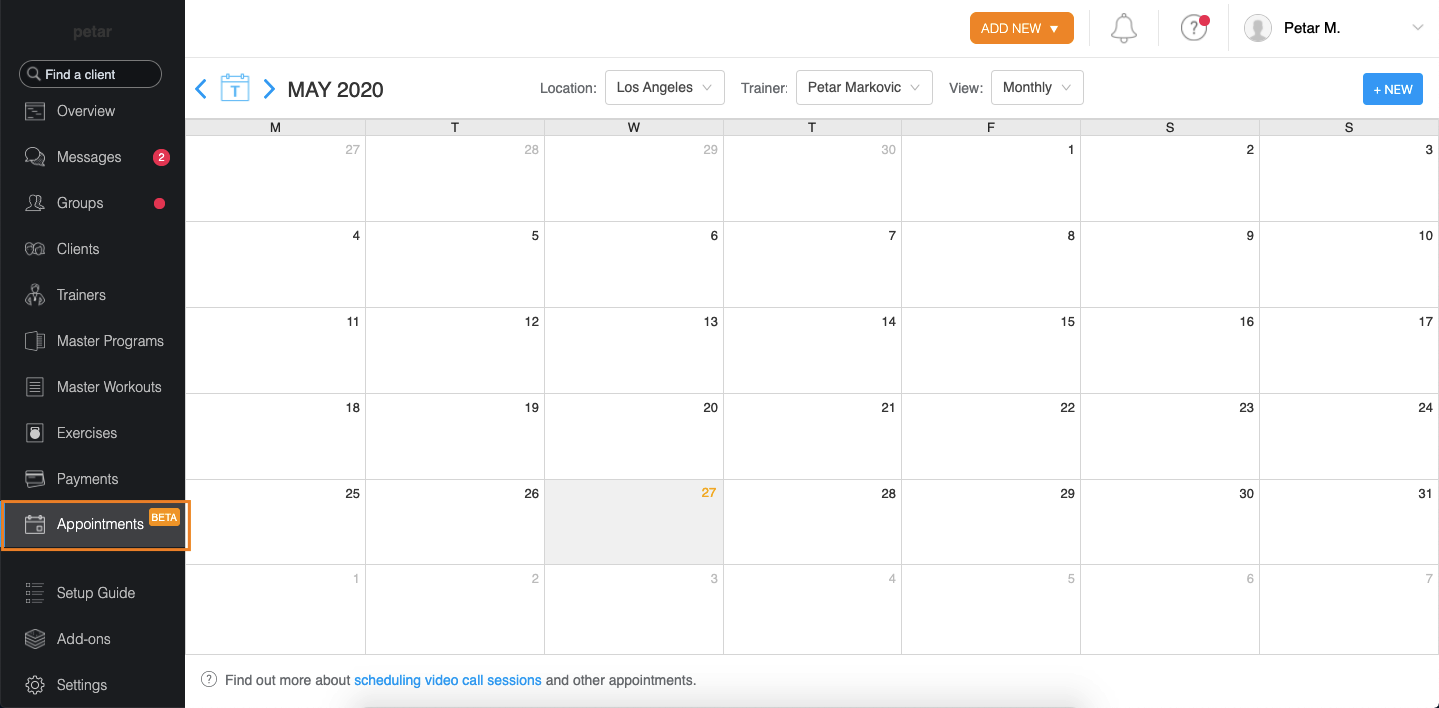Viewport: 1439px width, 708px height.
Task: Click the help icon beside Find out more
Action: (209, 680)
